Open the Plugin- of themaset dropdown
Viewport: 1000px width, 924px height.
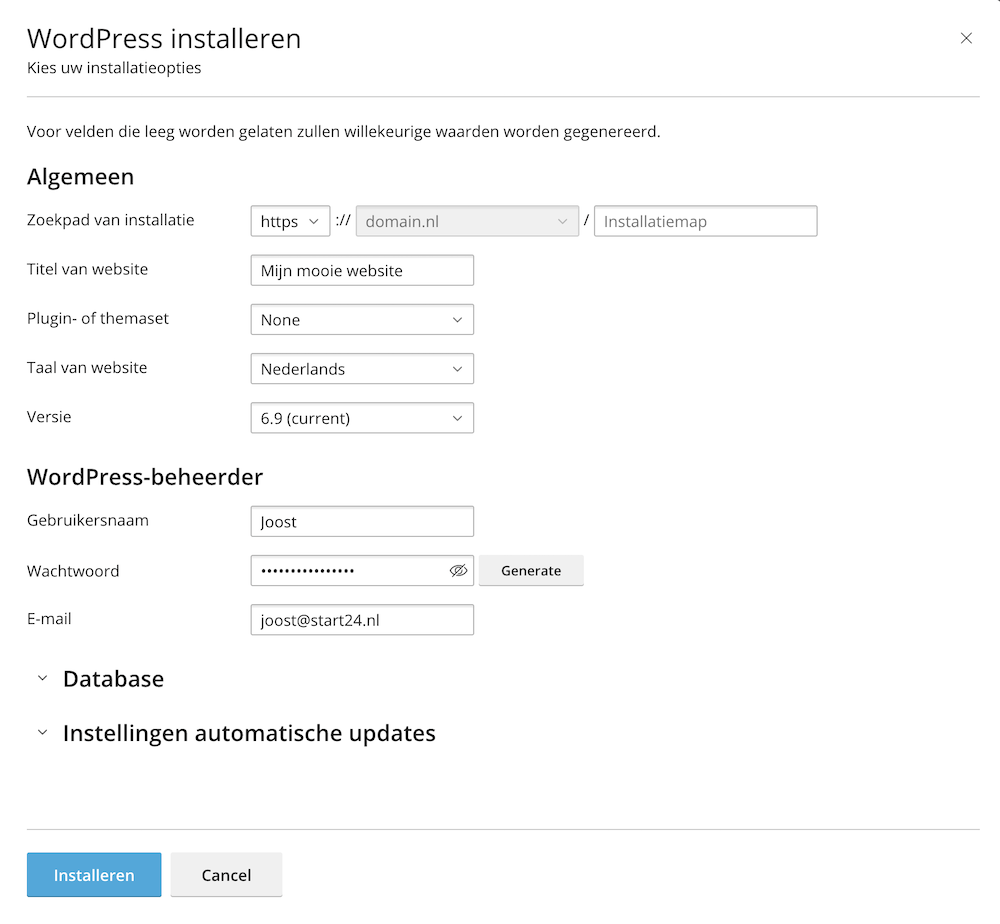point(361,320)
